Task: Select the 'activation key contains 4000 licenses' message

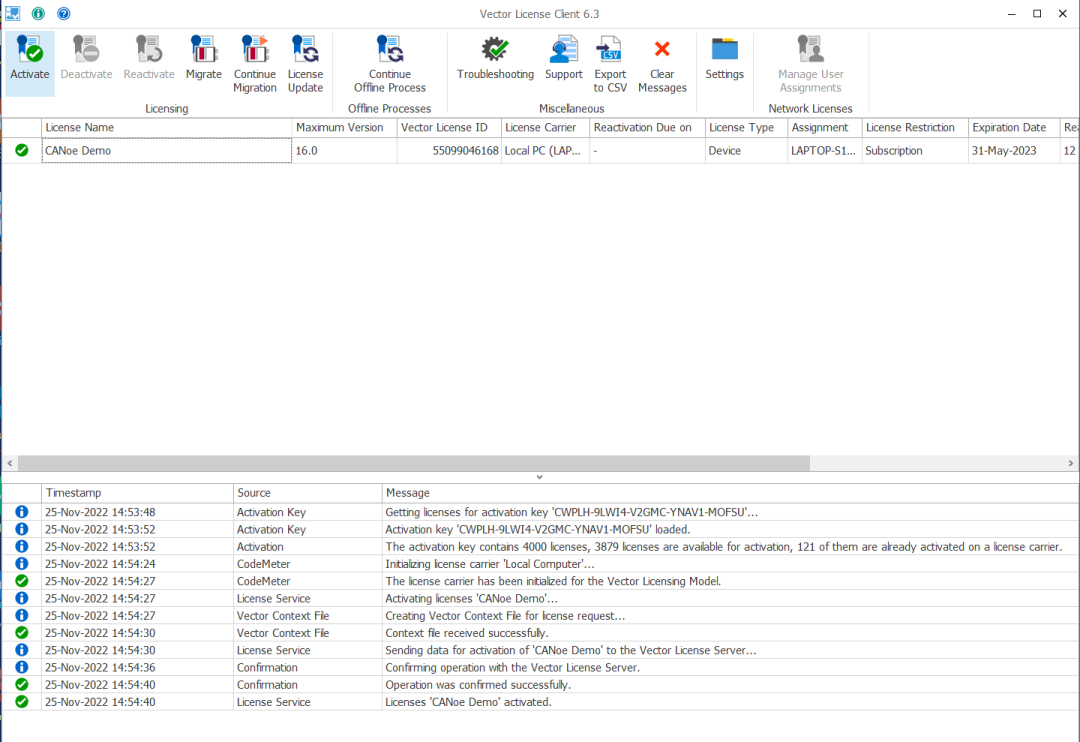Action: (724, 546)
